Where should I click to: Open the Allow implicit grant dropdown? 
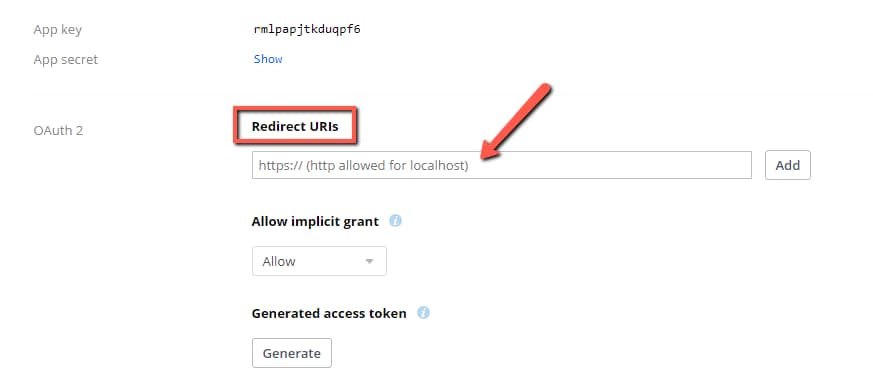pyautogui.click(x=319, y=261)
